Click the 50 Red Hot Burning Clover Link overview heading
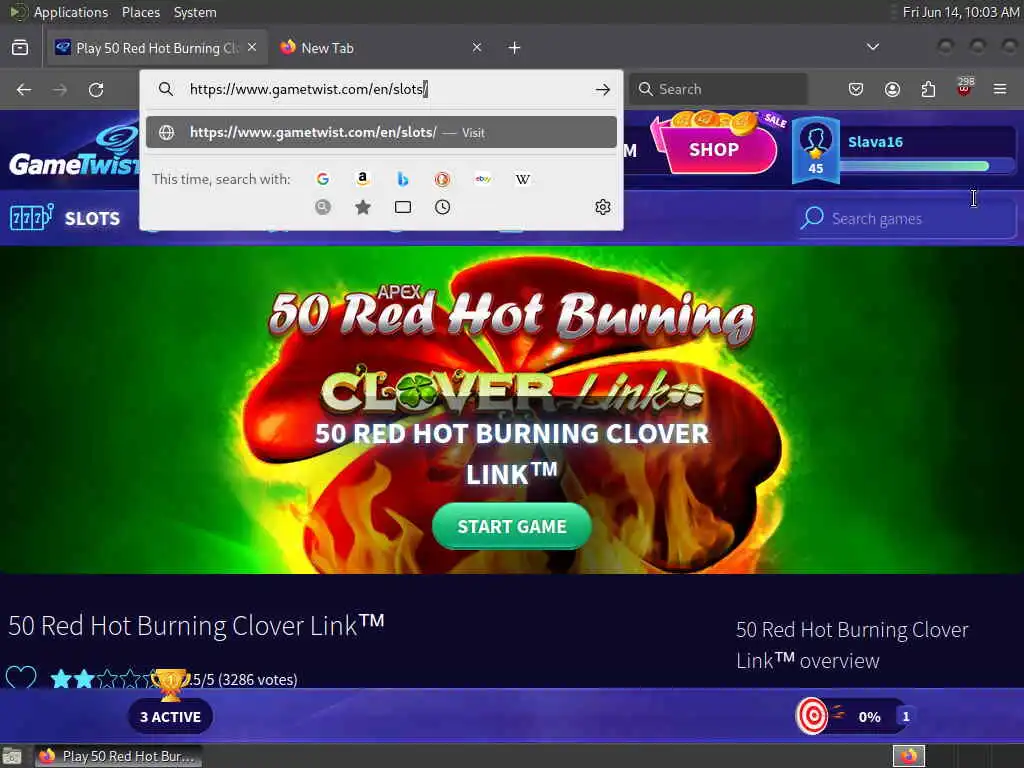Image resolution: width=1024 pixels, height=768 pixels. pyautogui.click(x=852, y=645)
